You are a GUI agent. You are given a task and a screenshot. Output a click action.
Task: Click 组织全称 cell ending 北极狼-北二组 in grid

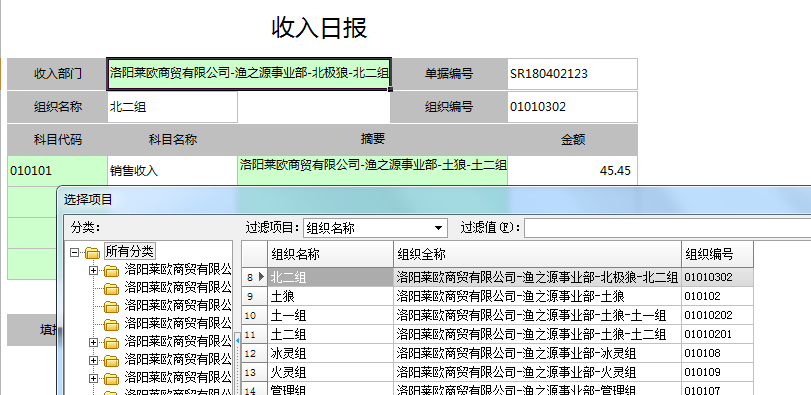[x=537, y=277]
